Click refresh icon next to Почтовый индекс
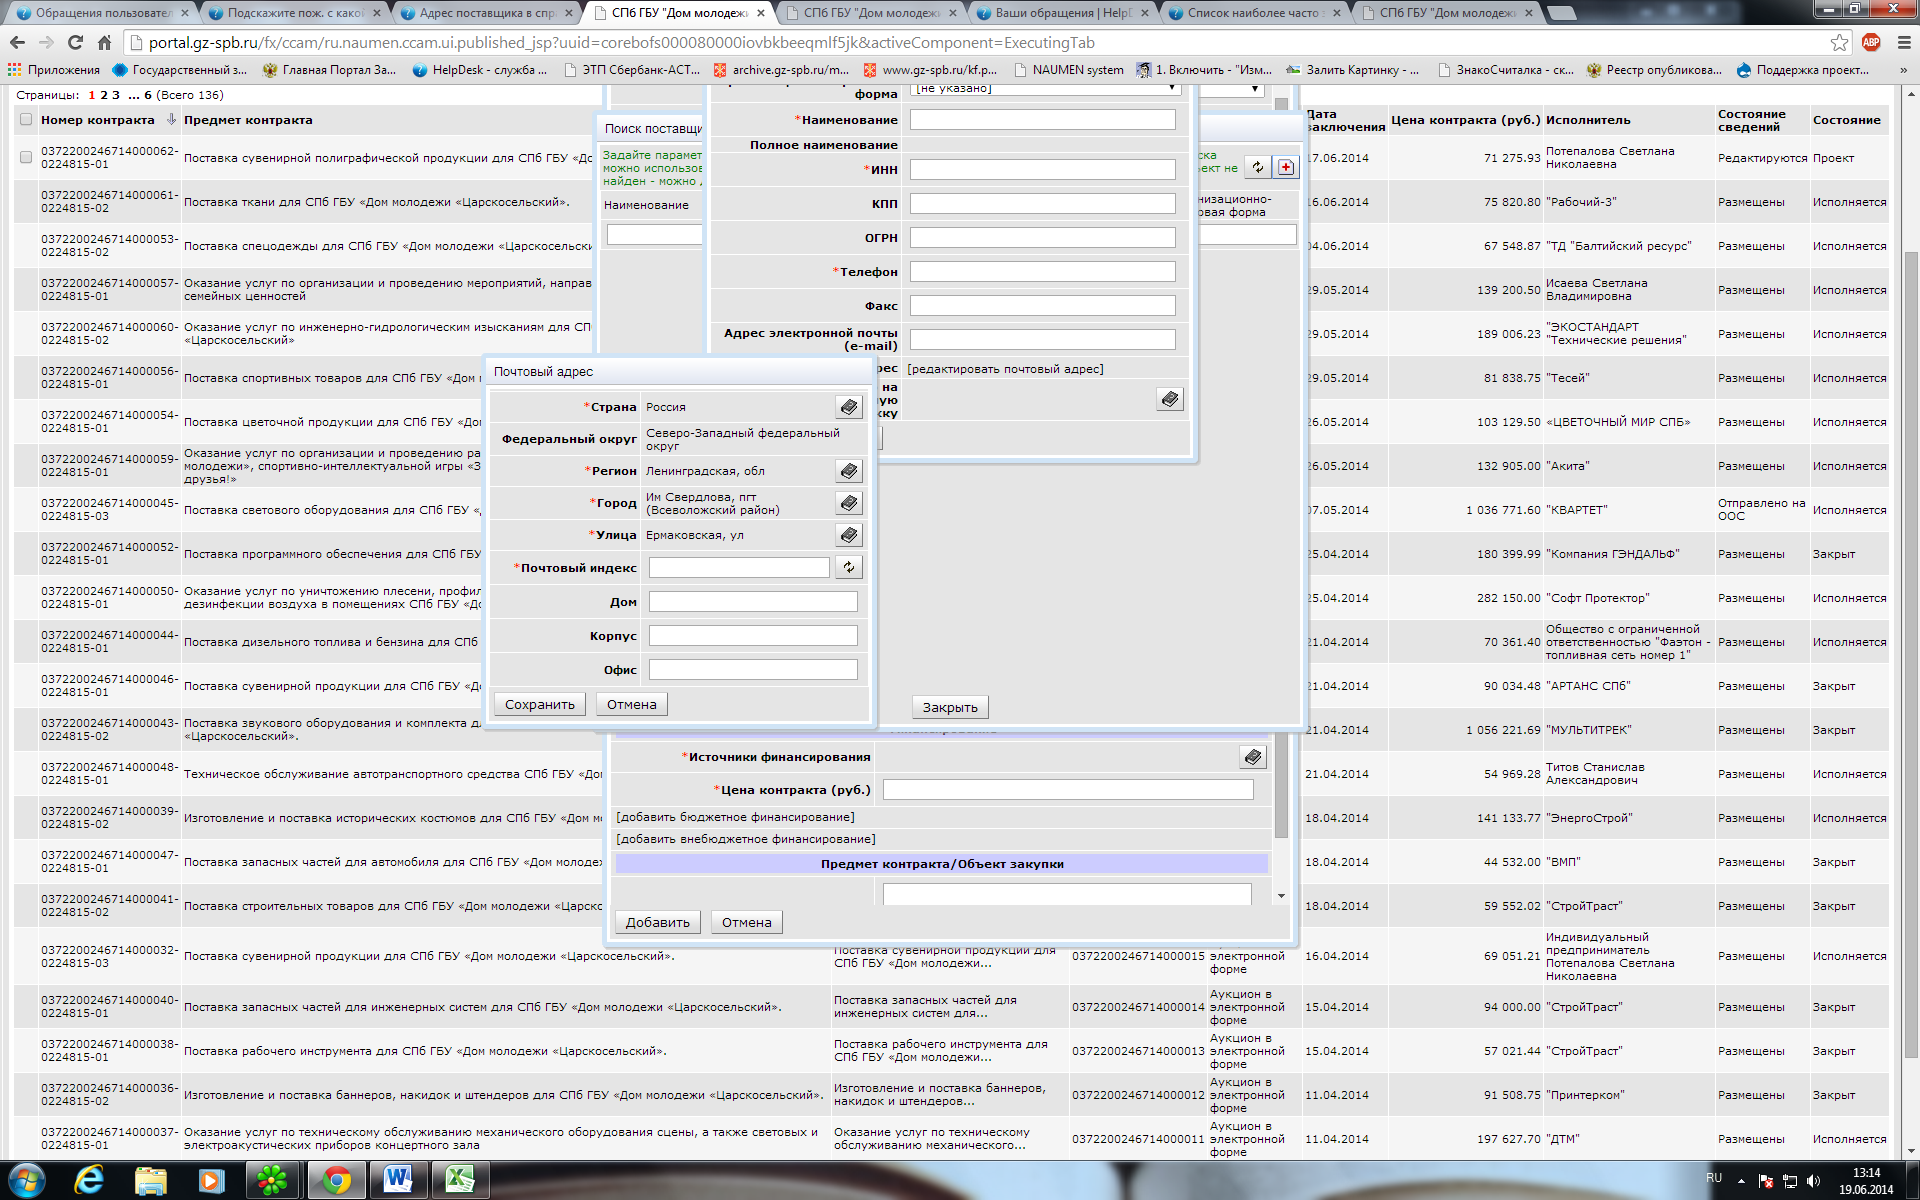This screenshot has height=1200, width=1920. pos(848,567)
